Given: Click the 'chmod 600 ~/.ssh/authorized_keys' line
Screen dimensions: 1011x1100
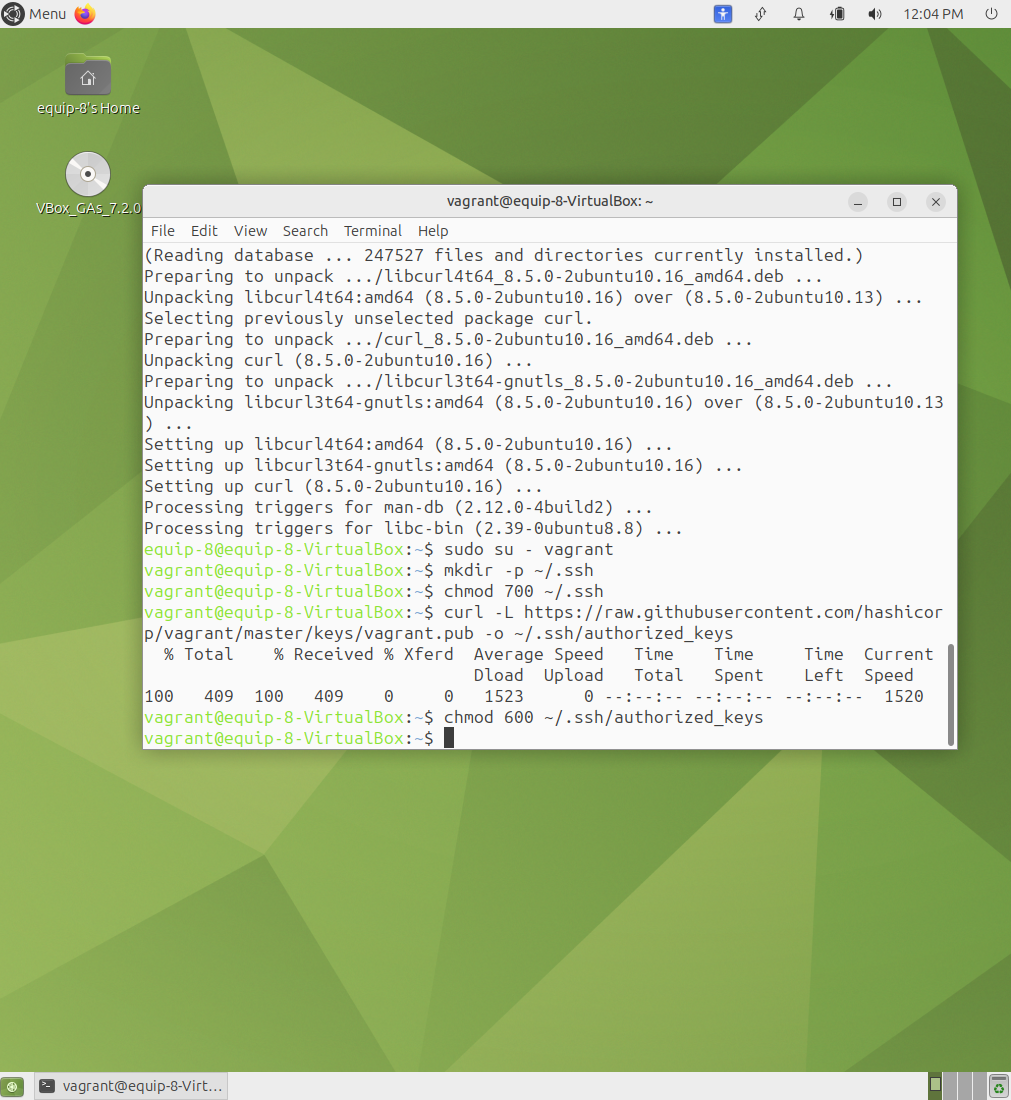Looking at the screenshot, I should tap(454, 718).
